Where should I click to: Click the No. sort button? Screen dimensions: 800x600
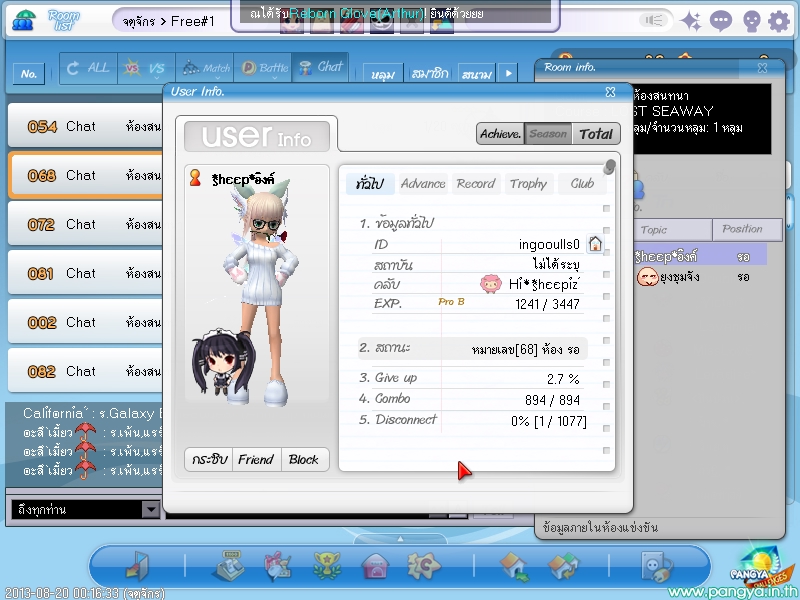pos(29,73)
